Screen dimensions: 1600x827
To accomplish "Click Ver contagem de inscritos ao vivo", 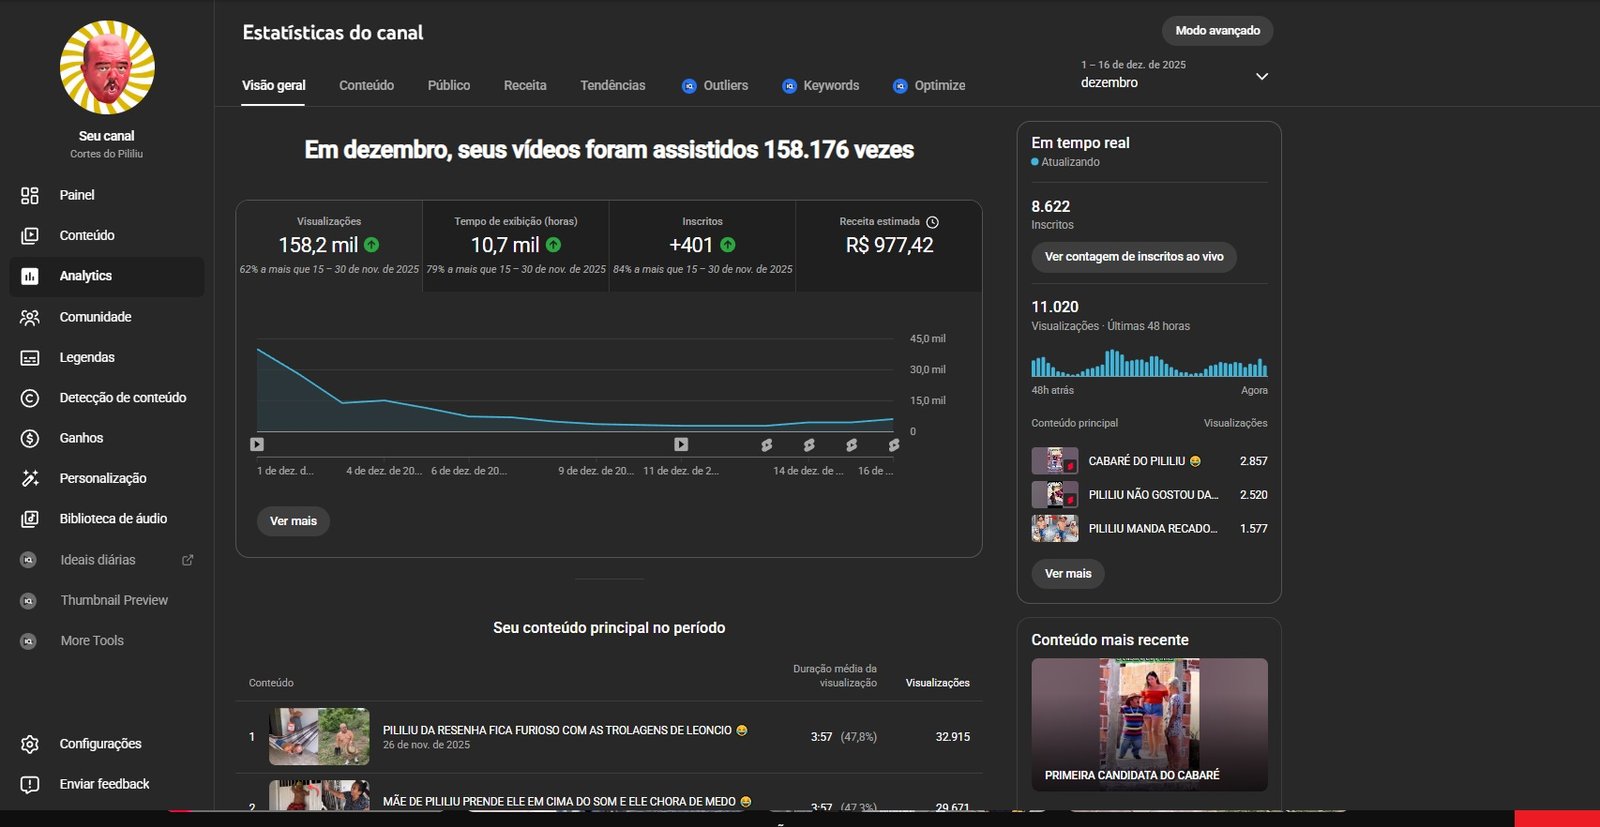I will pyautogui.click(x=1134, y=257).
